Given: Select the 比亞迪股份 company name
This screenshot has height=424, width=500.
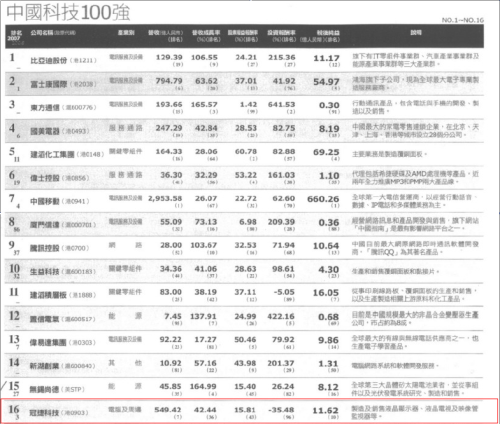Looking at the screenshot, I should click(x=49, y=60).
